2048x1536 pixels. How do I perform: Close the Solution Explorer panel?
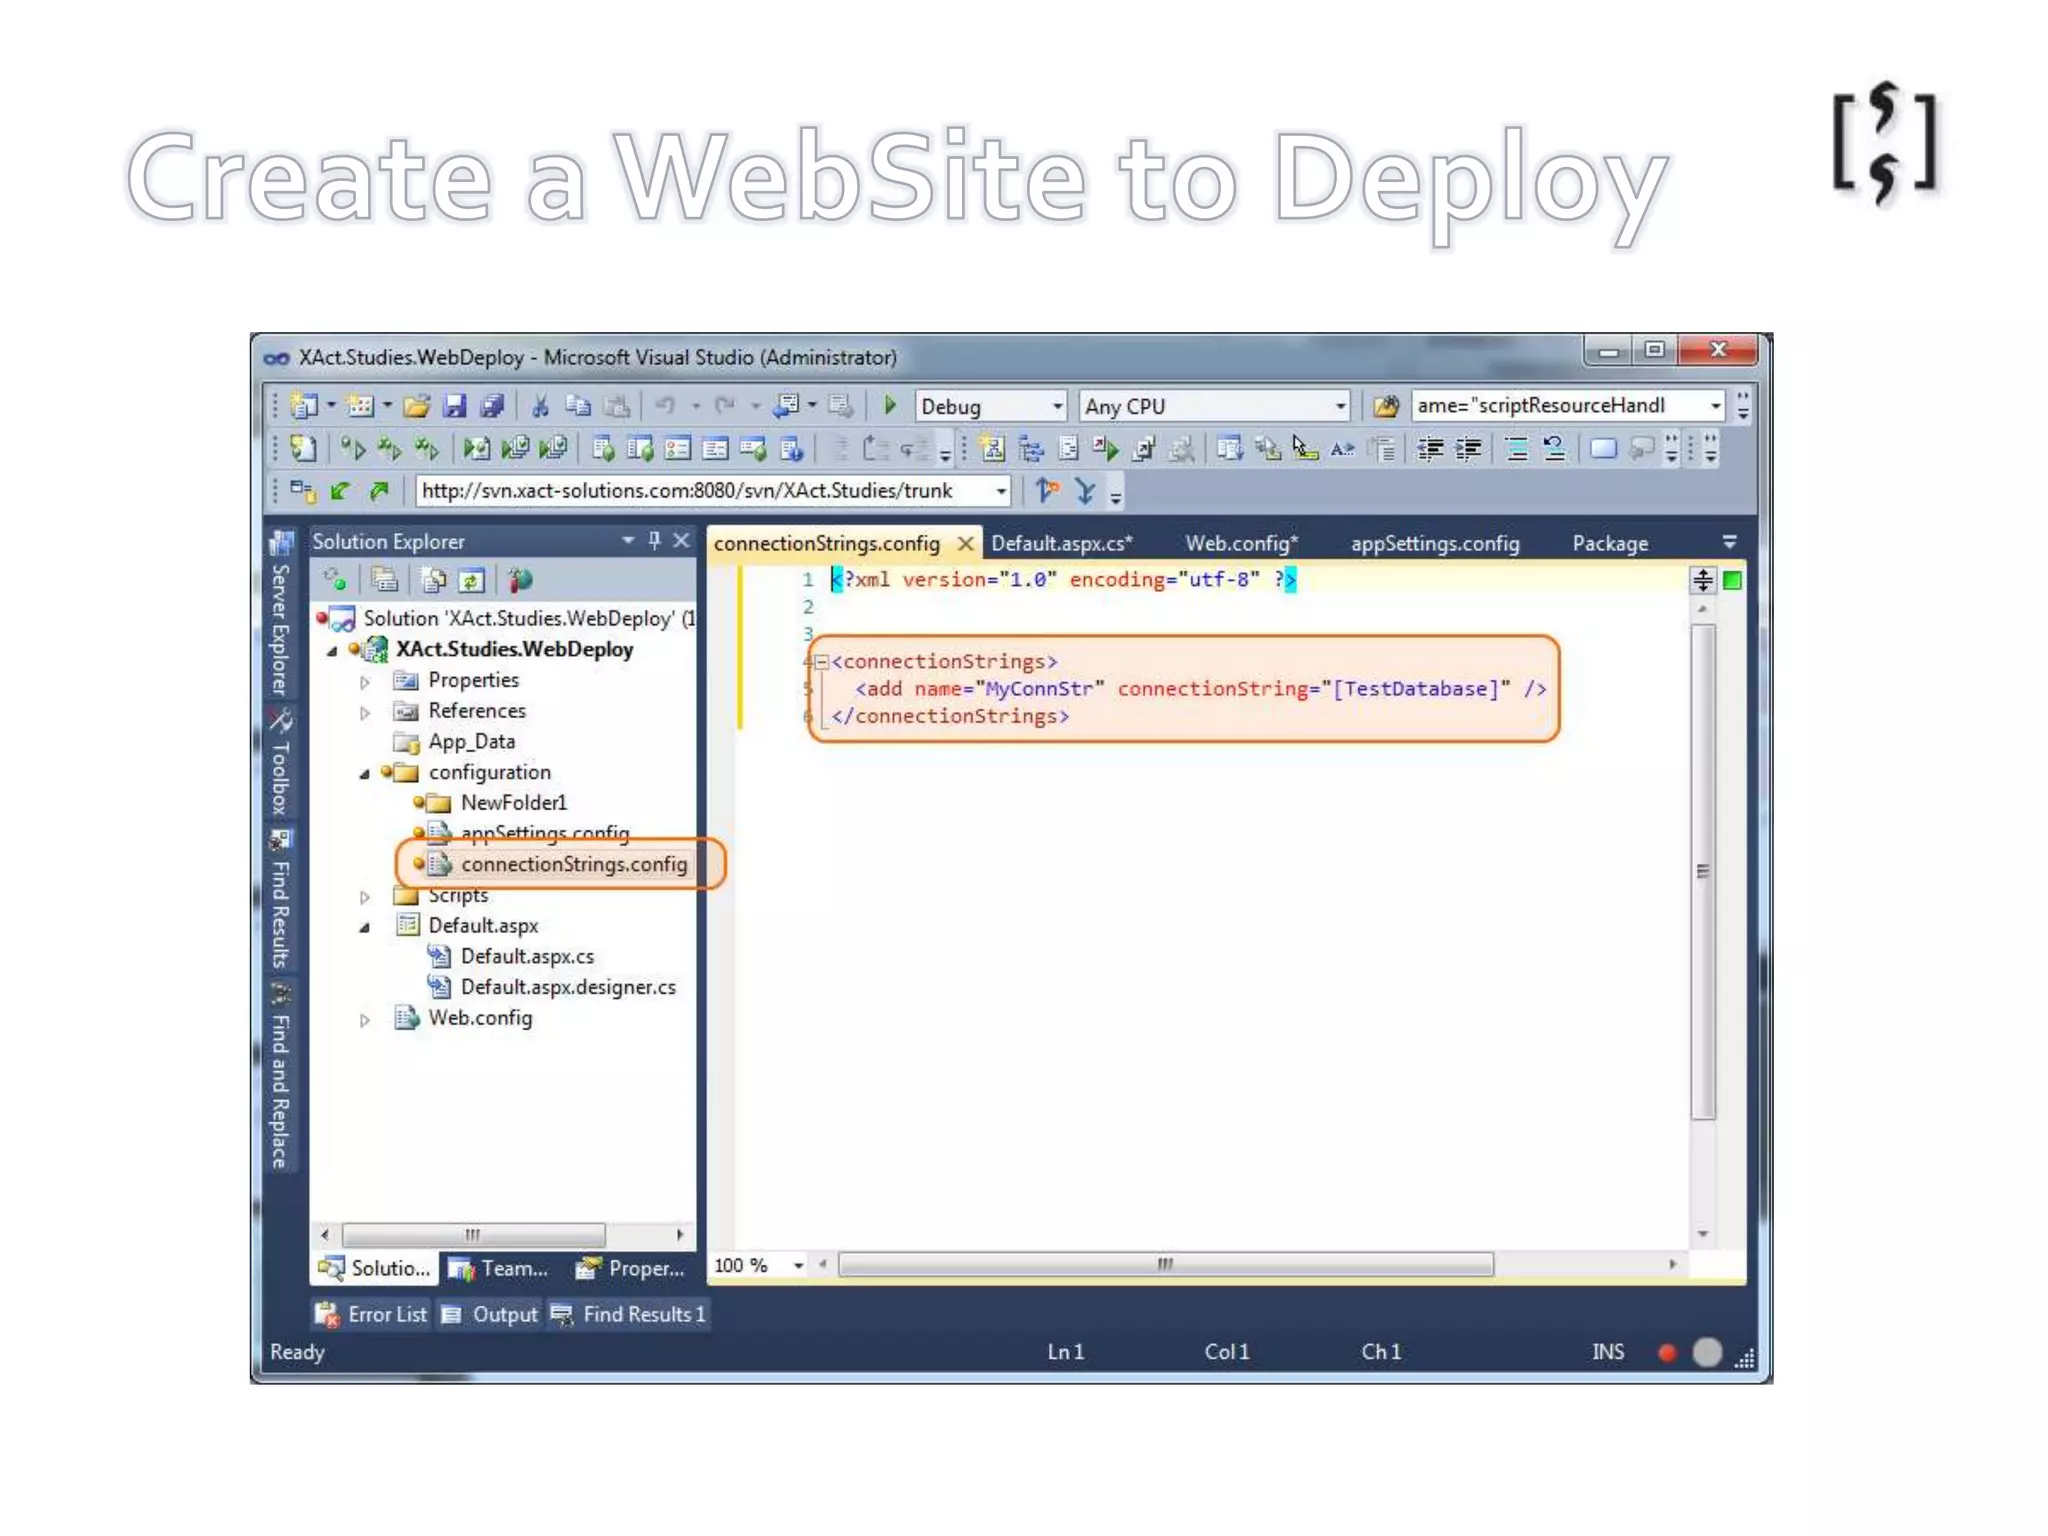[x=681, y=540]
